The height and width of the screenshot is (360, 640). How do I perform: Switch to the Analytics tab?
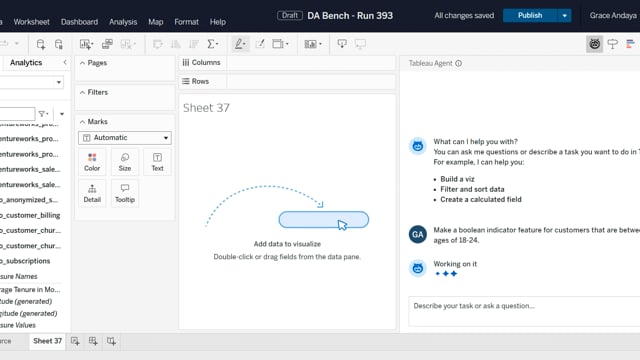coord(26,62)
